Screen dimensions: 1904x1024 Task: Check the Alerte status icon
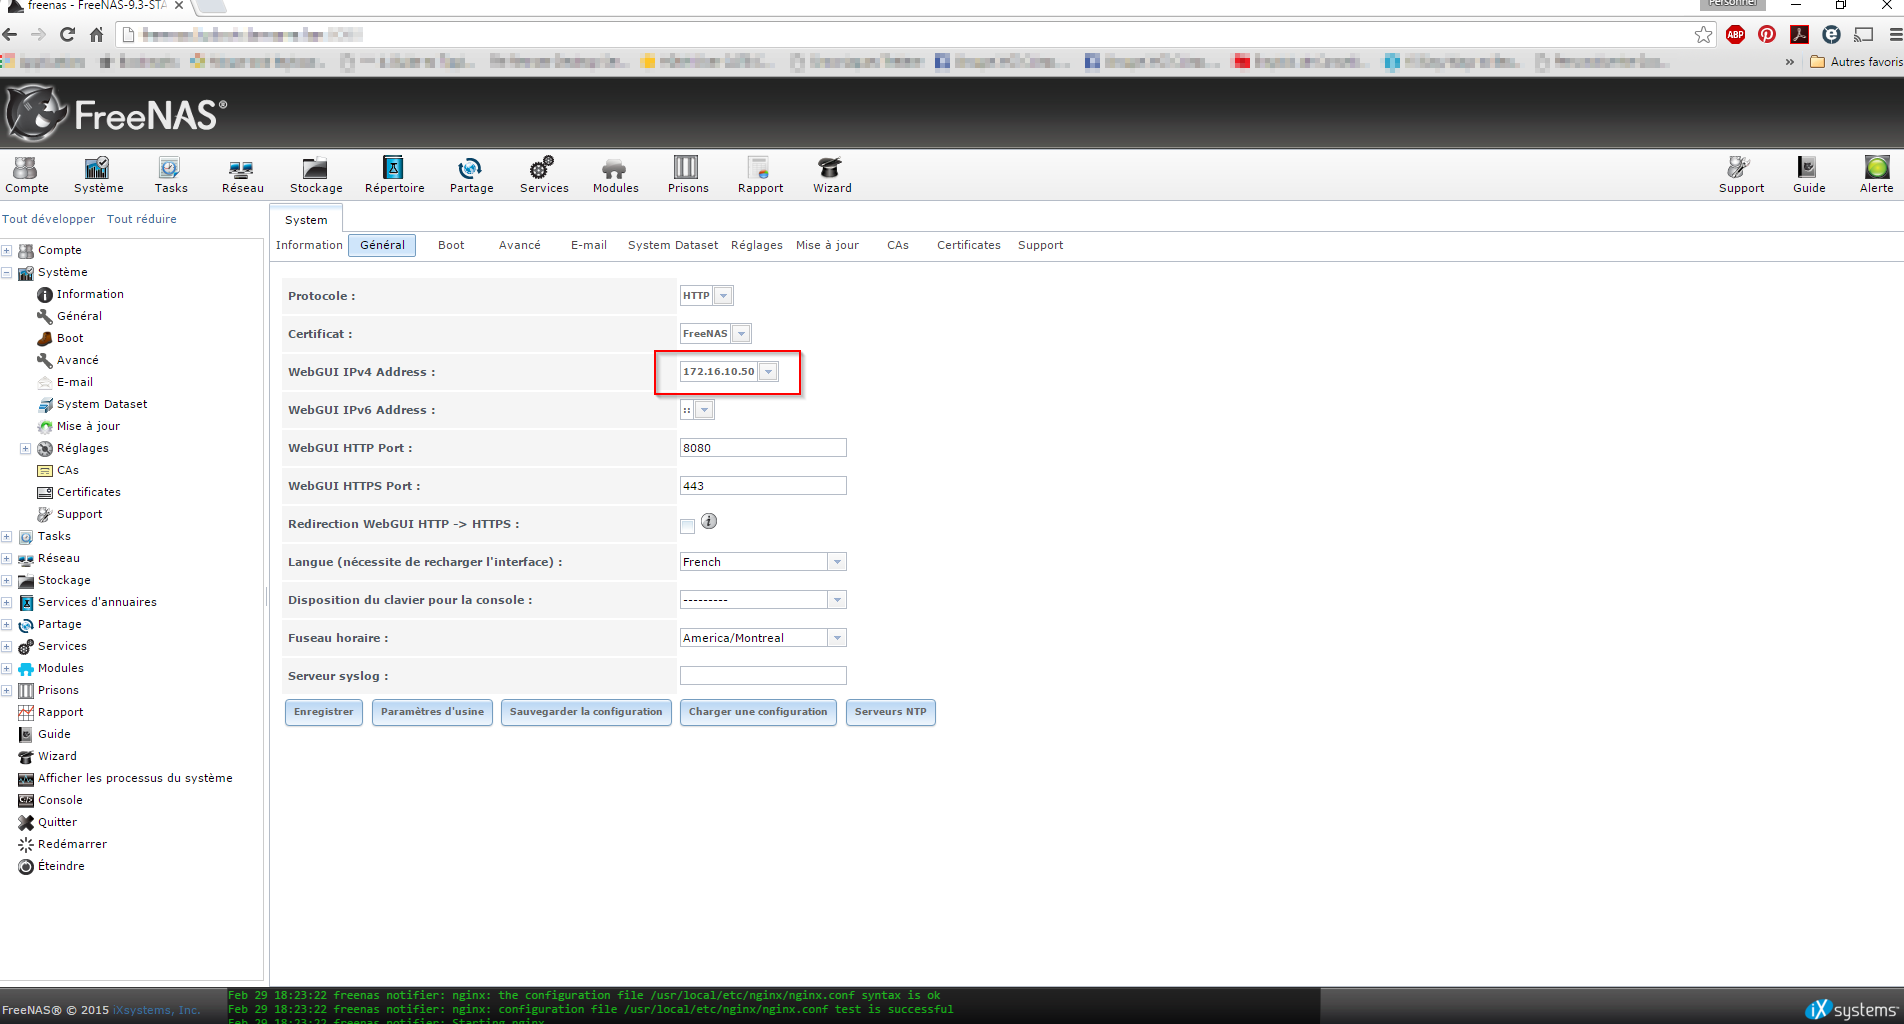coord(1876,175)
